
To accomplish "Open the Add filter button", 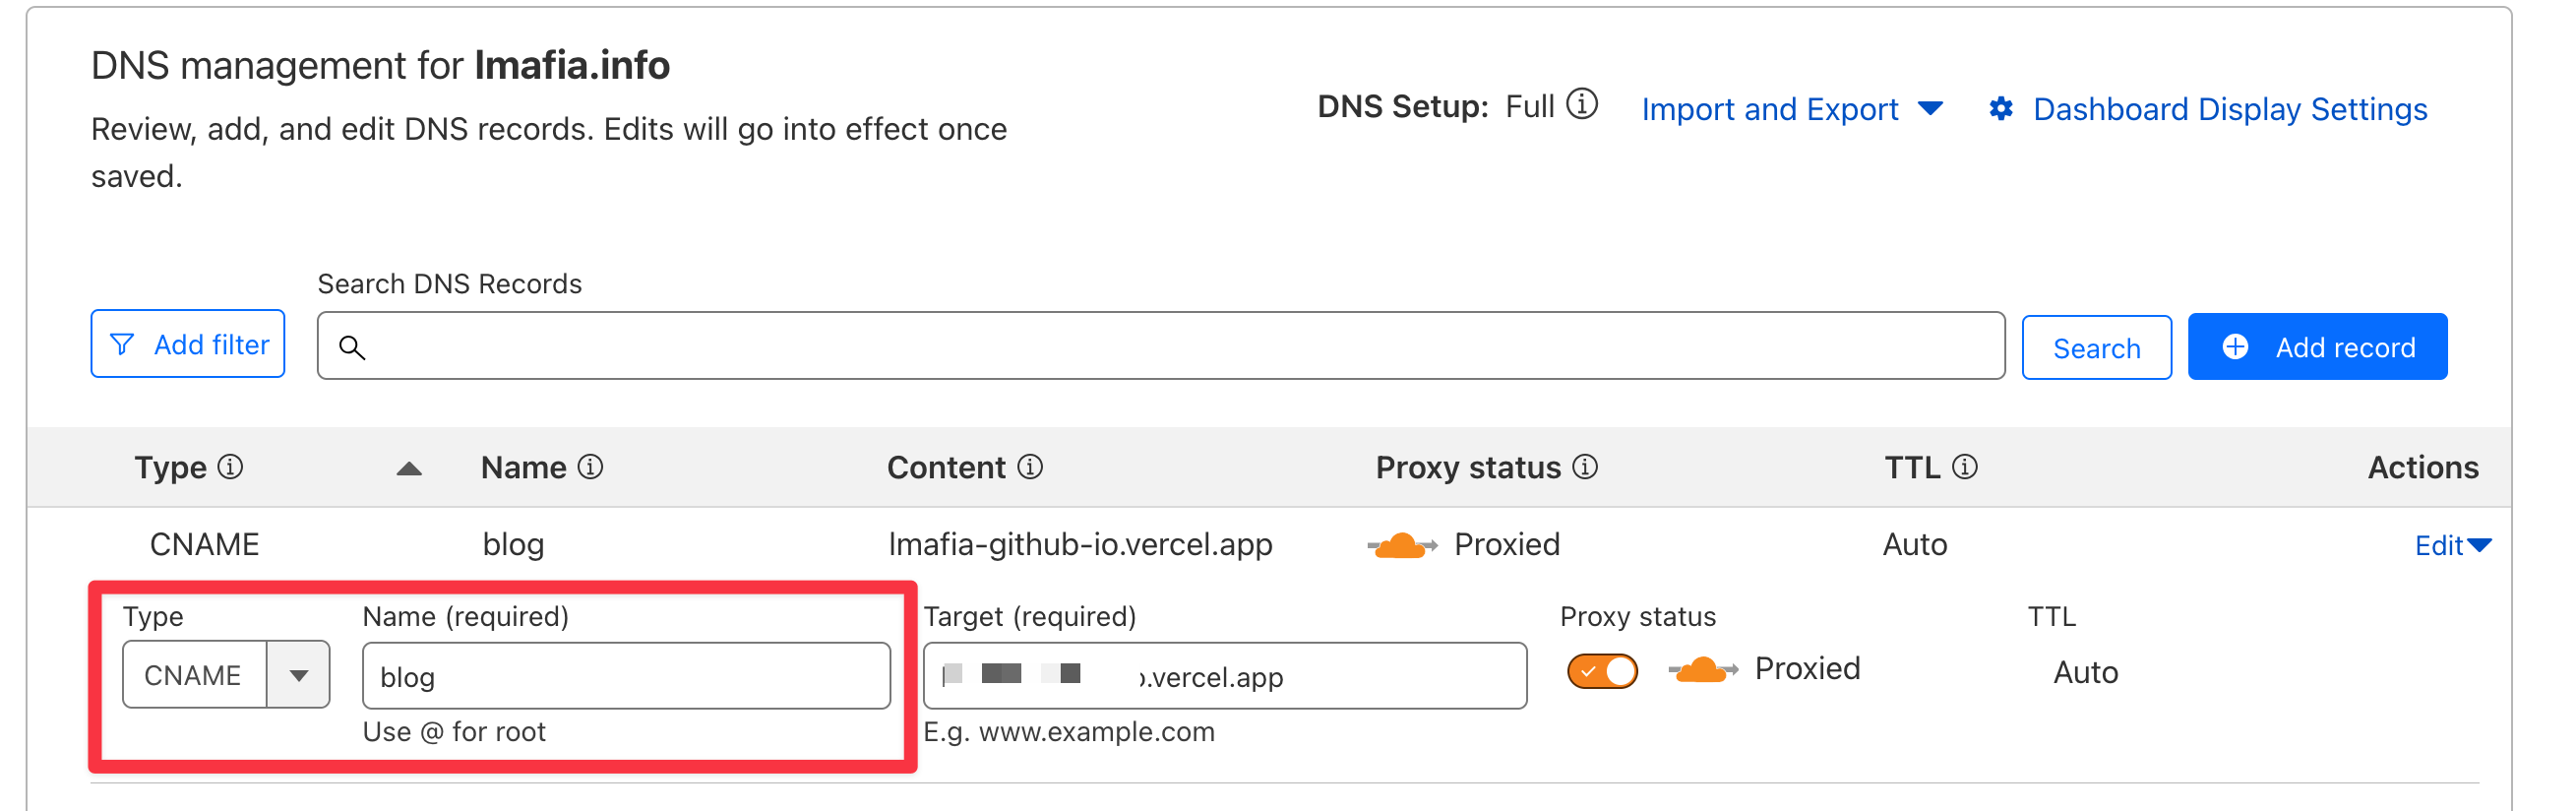I will point(188,344).
